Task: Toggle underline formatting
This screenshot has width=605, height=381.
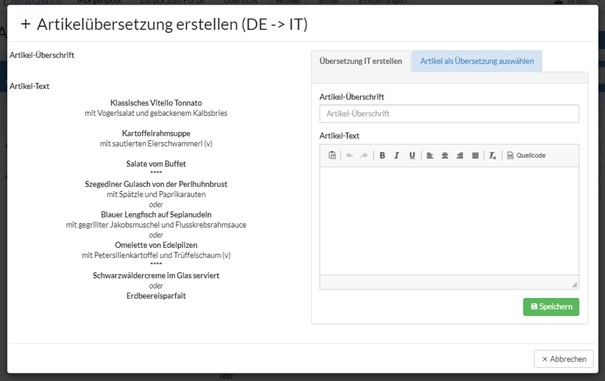Action: click(x=412, y=155)
